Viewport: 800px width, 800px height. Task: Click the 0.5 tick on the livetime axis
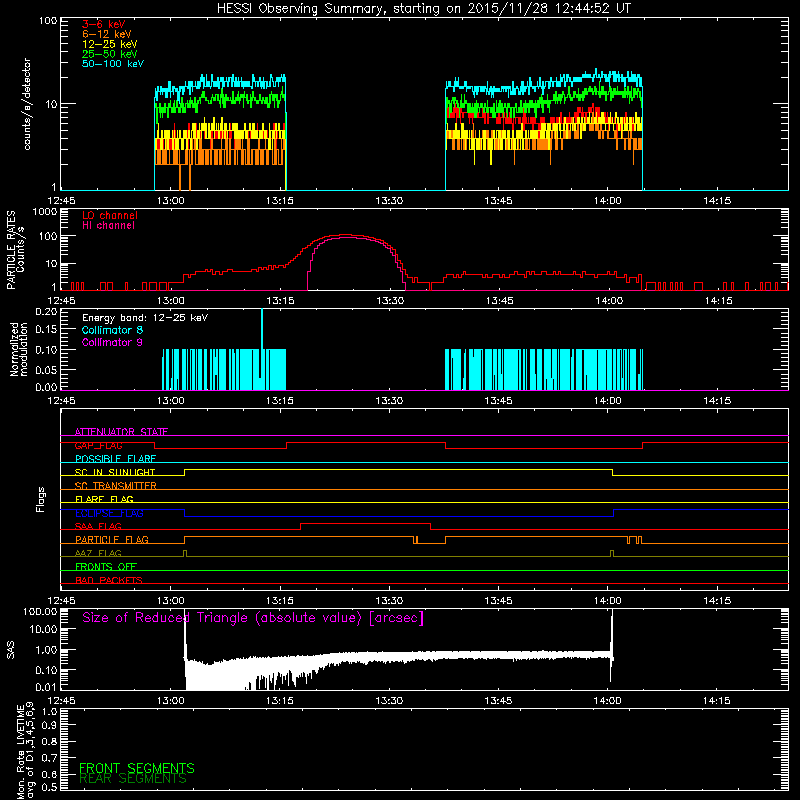[49, 788]
